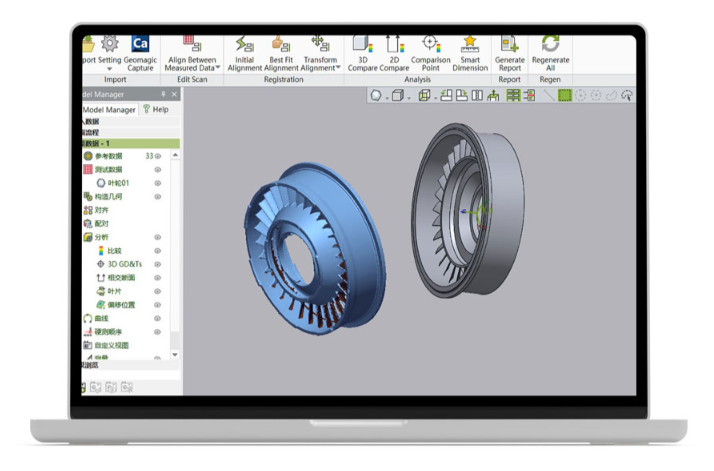Close the Model Manager panel
This screenshot has width=714, height=471.
pyautogui.click(x=174, y=94)
